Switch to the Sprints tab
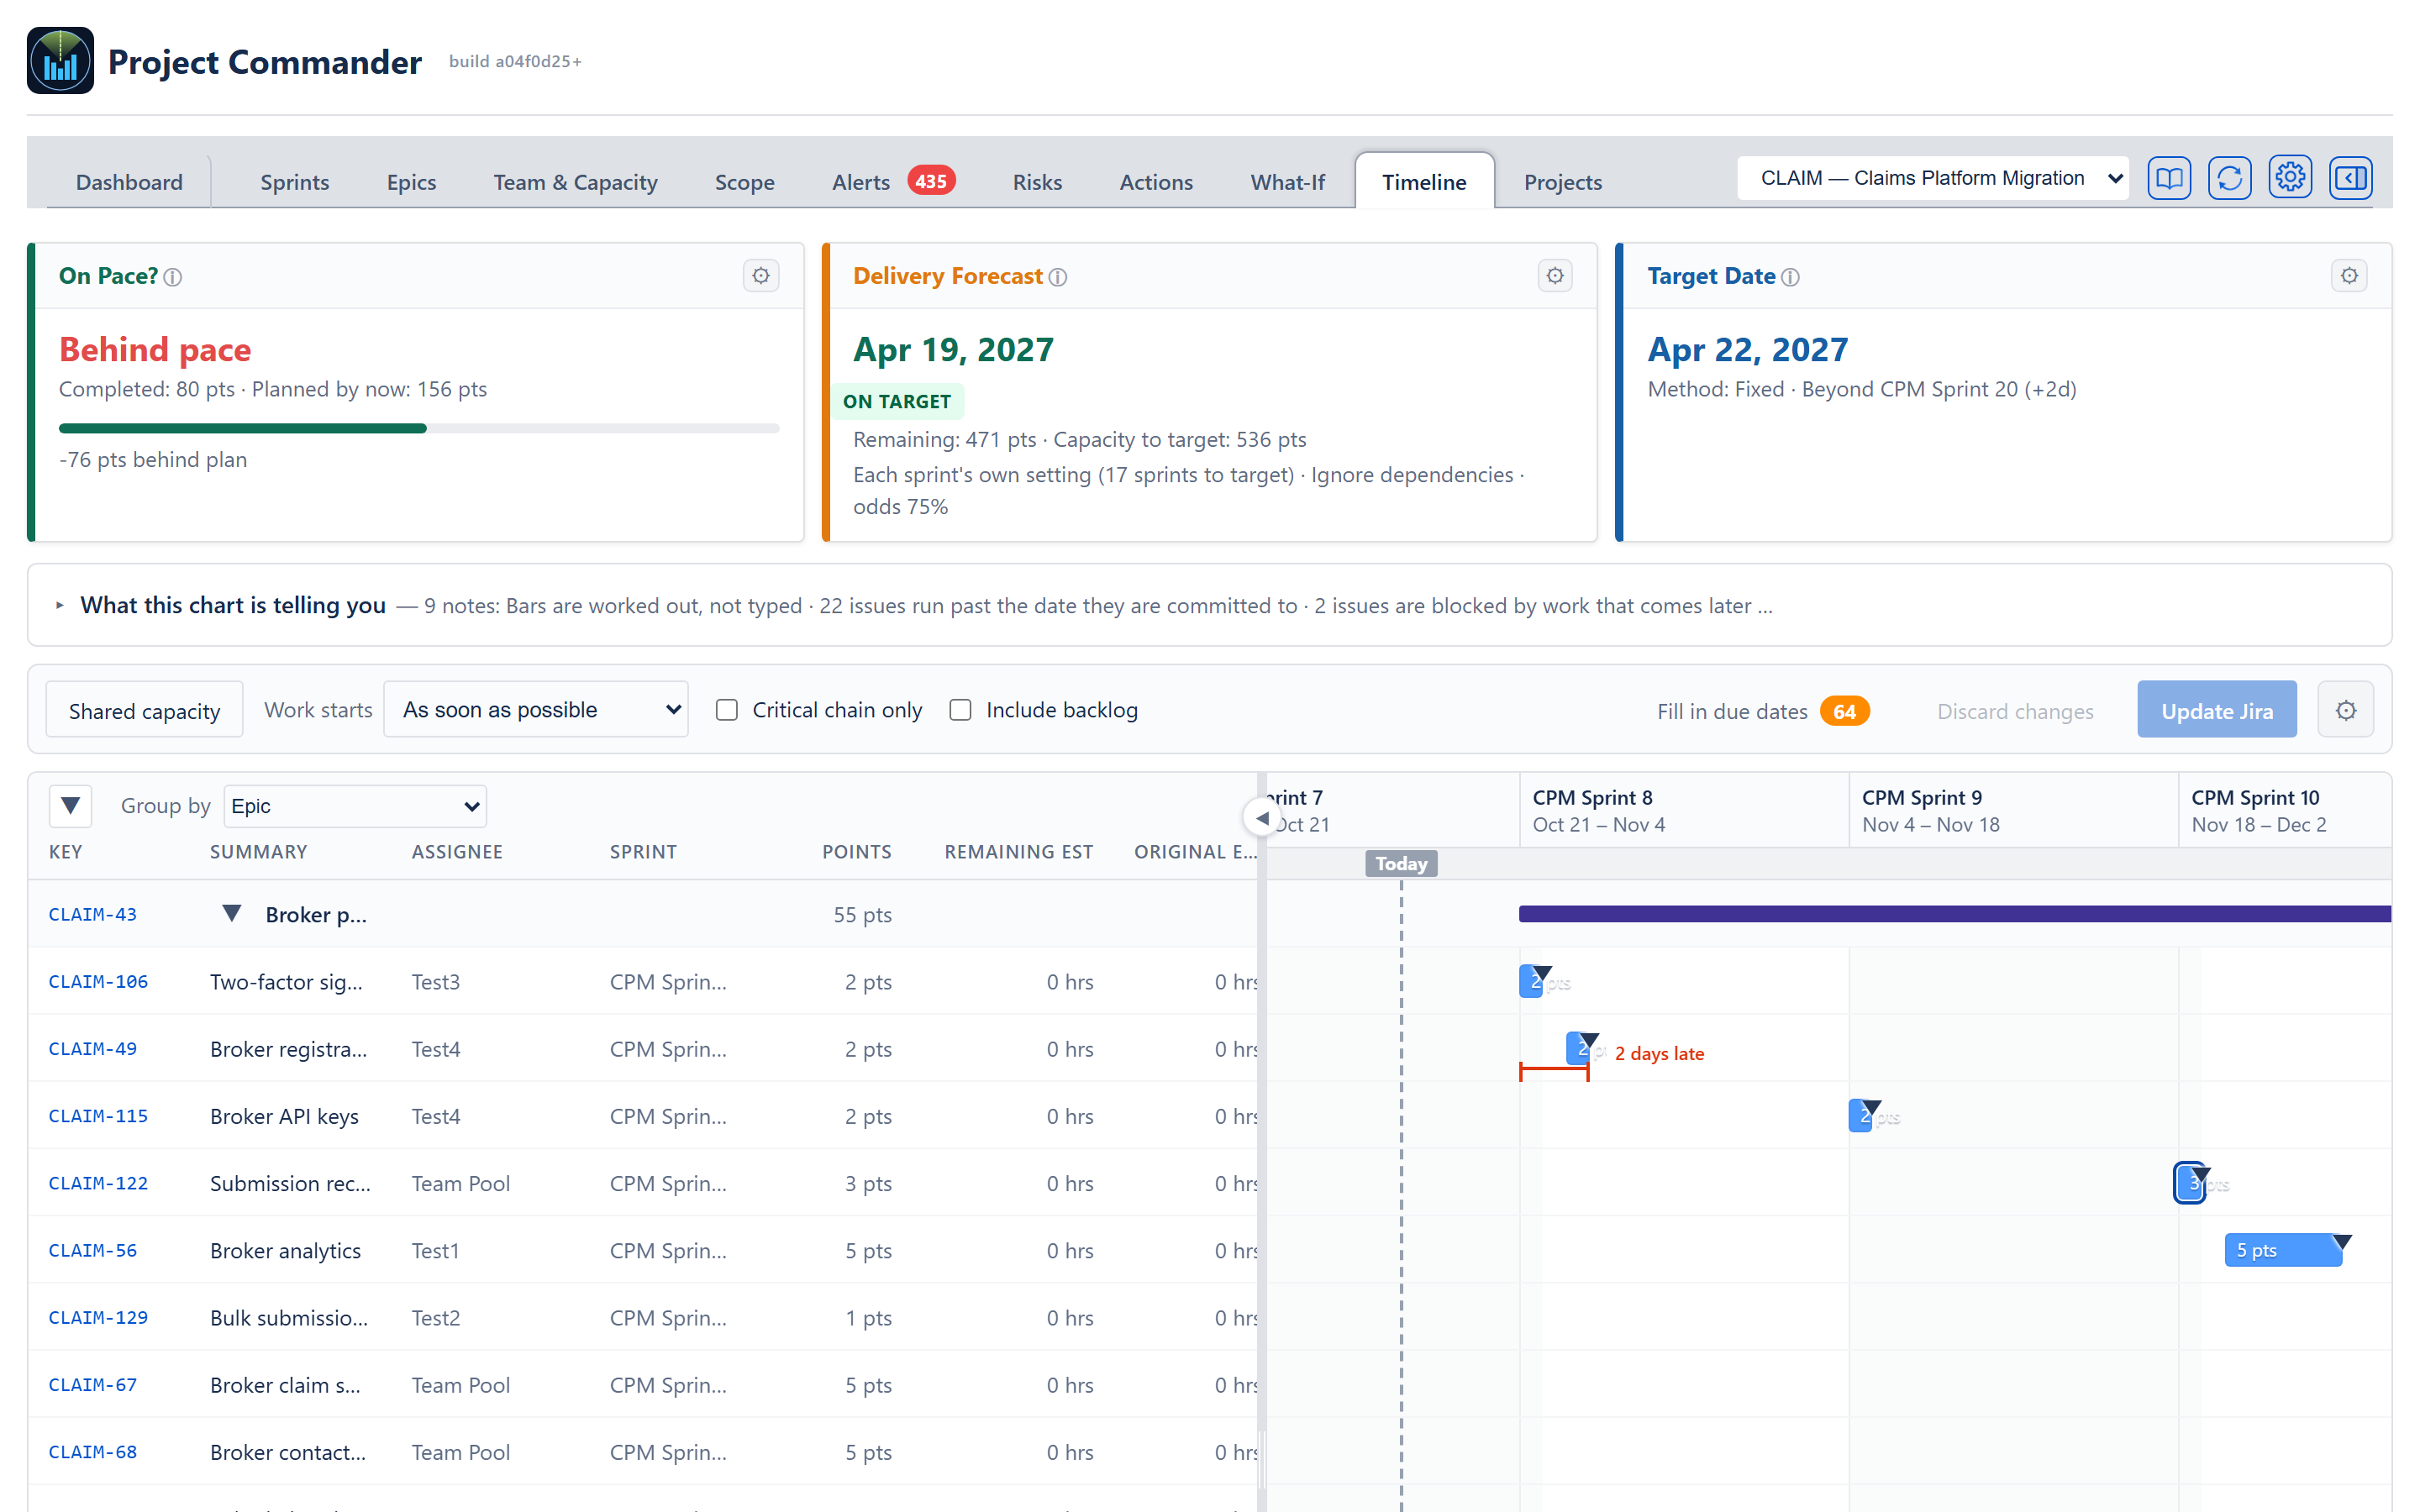 coord(294,182)
